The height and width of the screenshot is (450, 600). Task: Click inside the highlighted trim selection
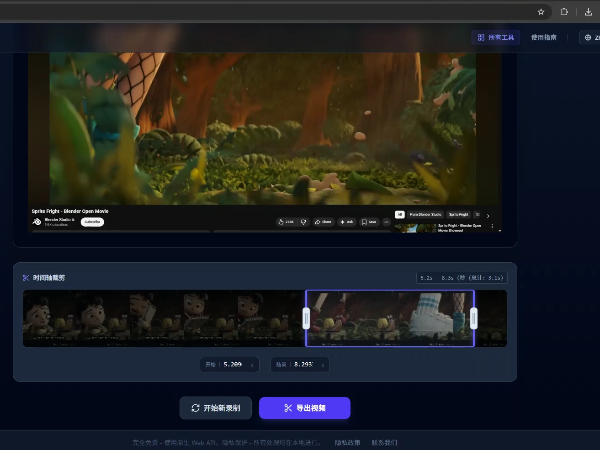[390, 318]
